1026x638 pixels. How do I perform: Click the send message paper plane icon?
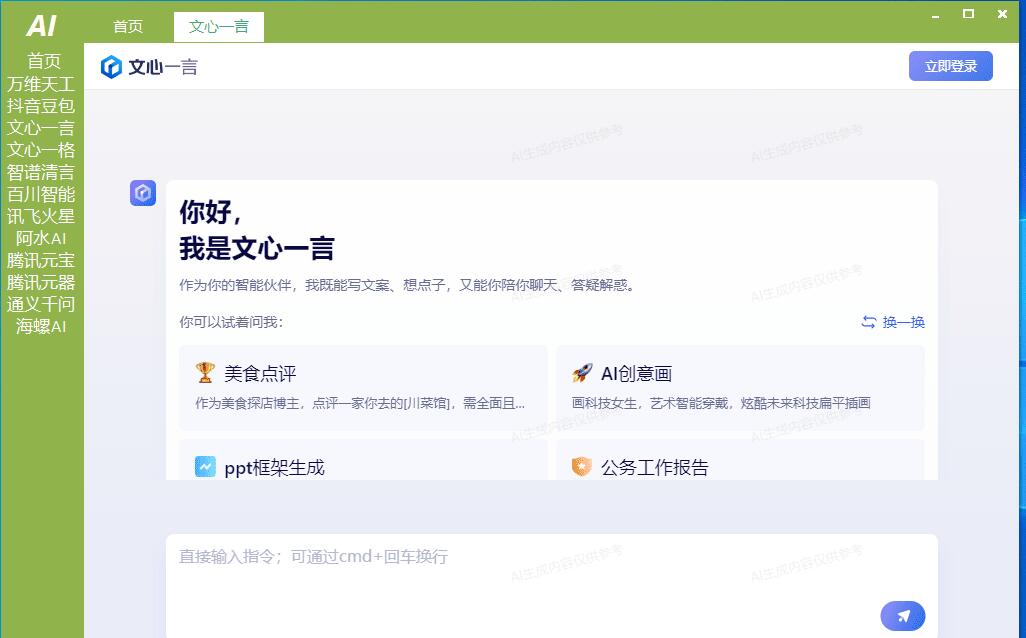pyautogui.click(x=902, y=616)
